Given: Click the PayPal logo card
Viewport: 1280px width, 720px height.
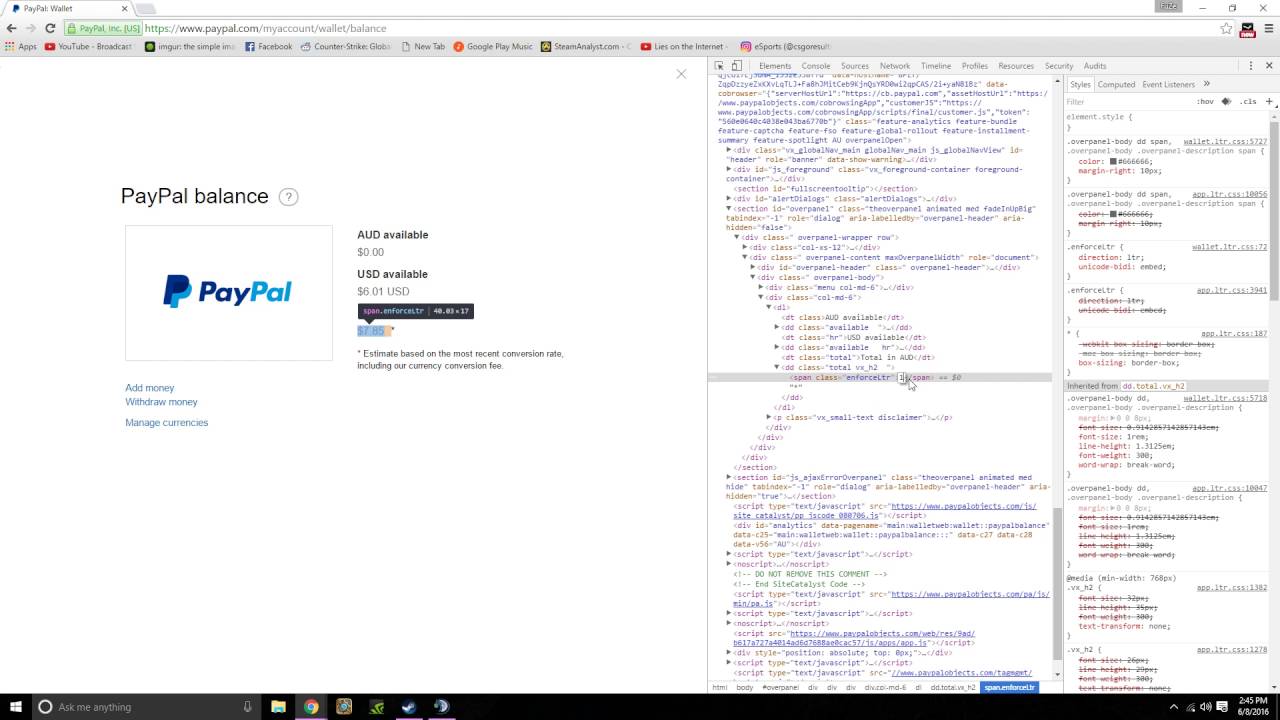Looking at the screenshot, I should point(229,293).
